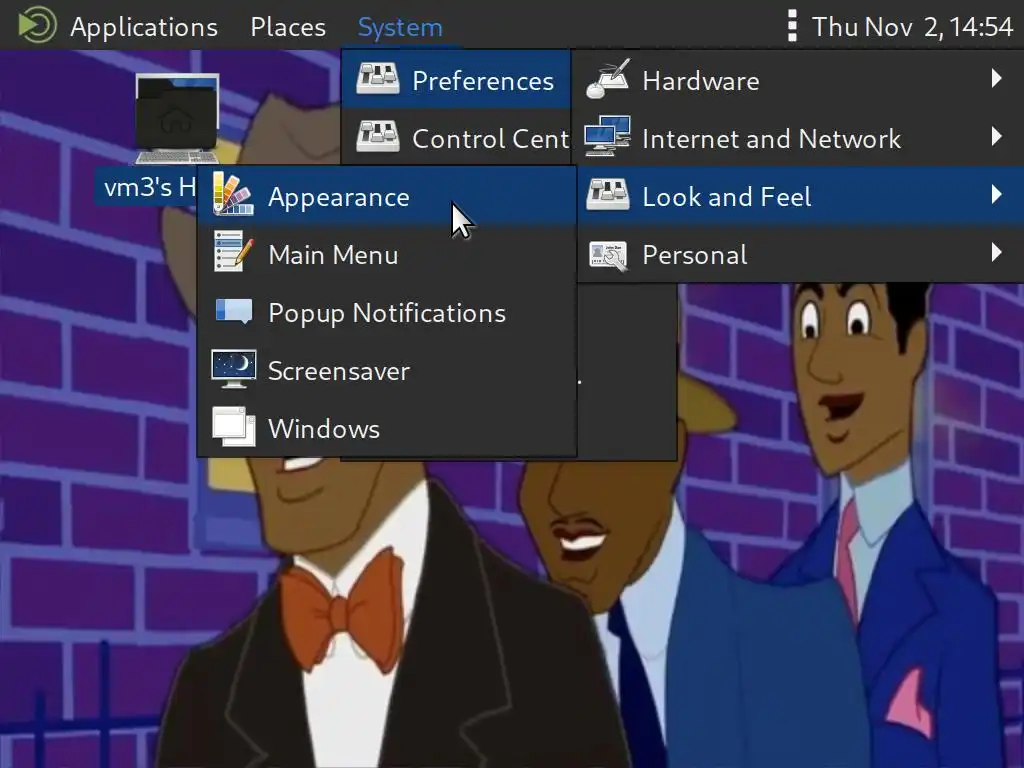The image size is (1024, 768).
Task: Click the Ubuntu MATE logo icon
Action: tap(37, 25)
